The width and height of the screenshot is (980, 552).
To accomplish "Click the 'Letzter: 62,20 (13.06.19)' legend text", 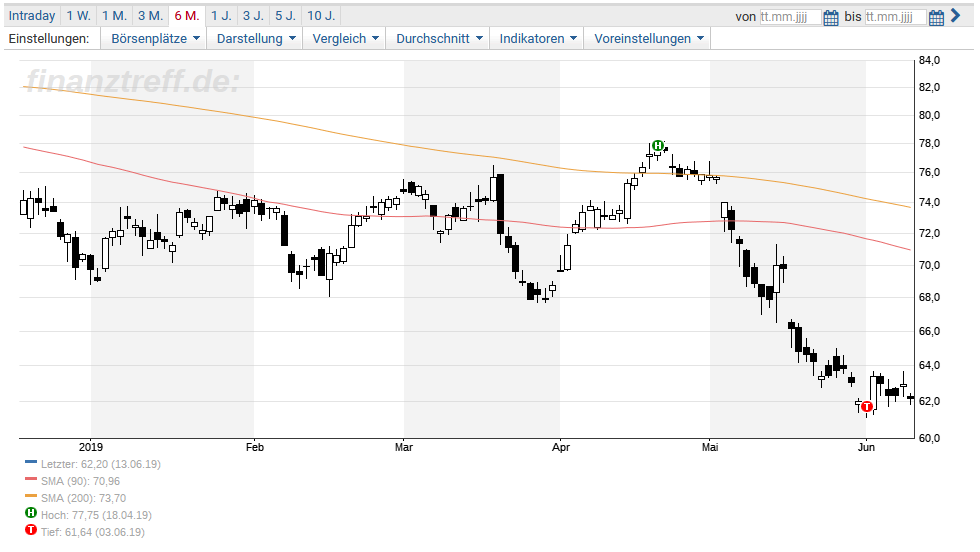I will coord(101,464).
